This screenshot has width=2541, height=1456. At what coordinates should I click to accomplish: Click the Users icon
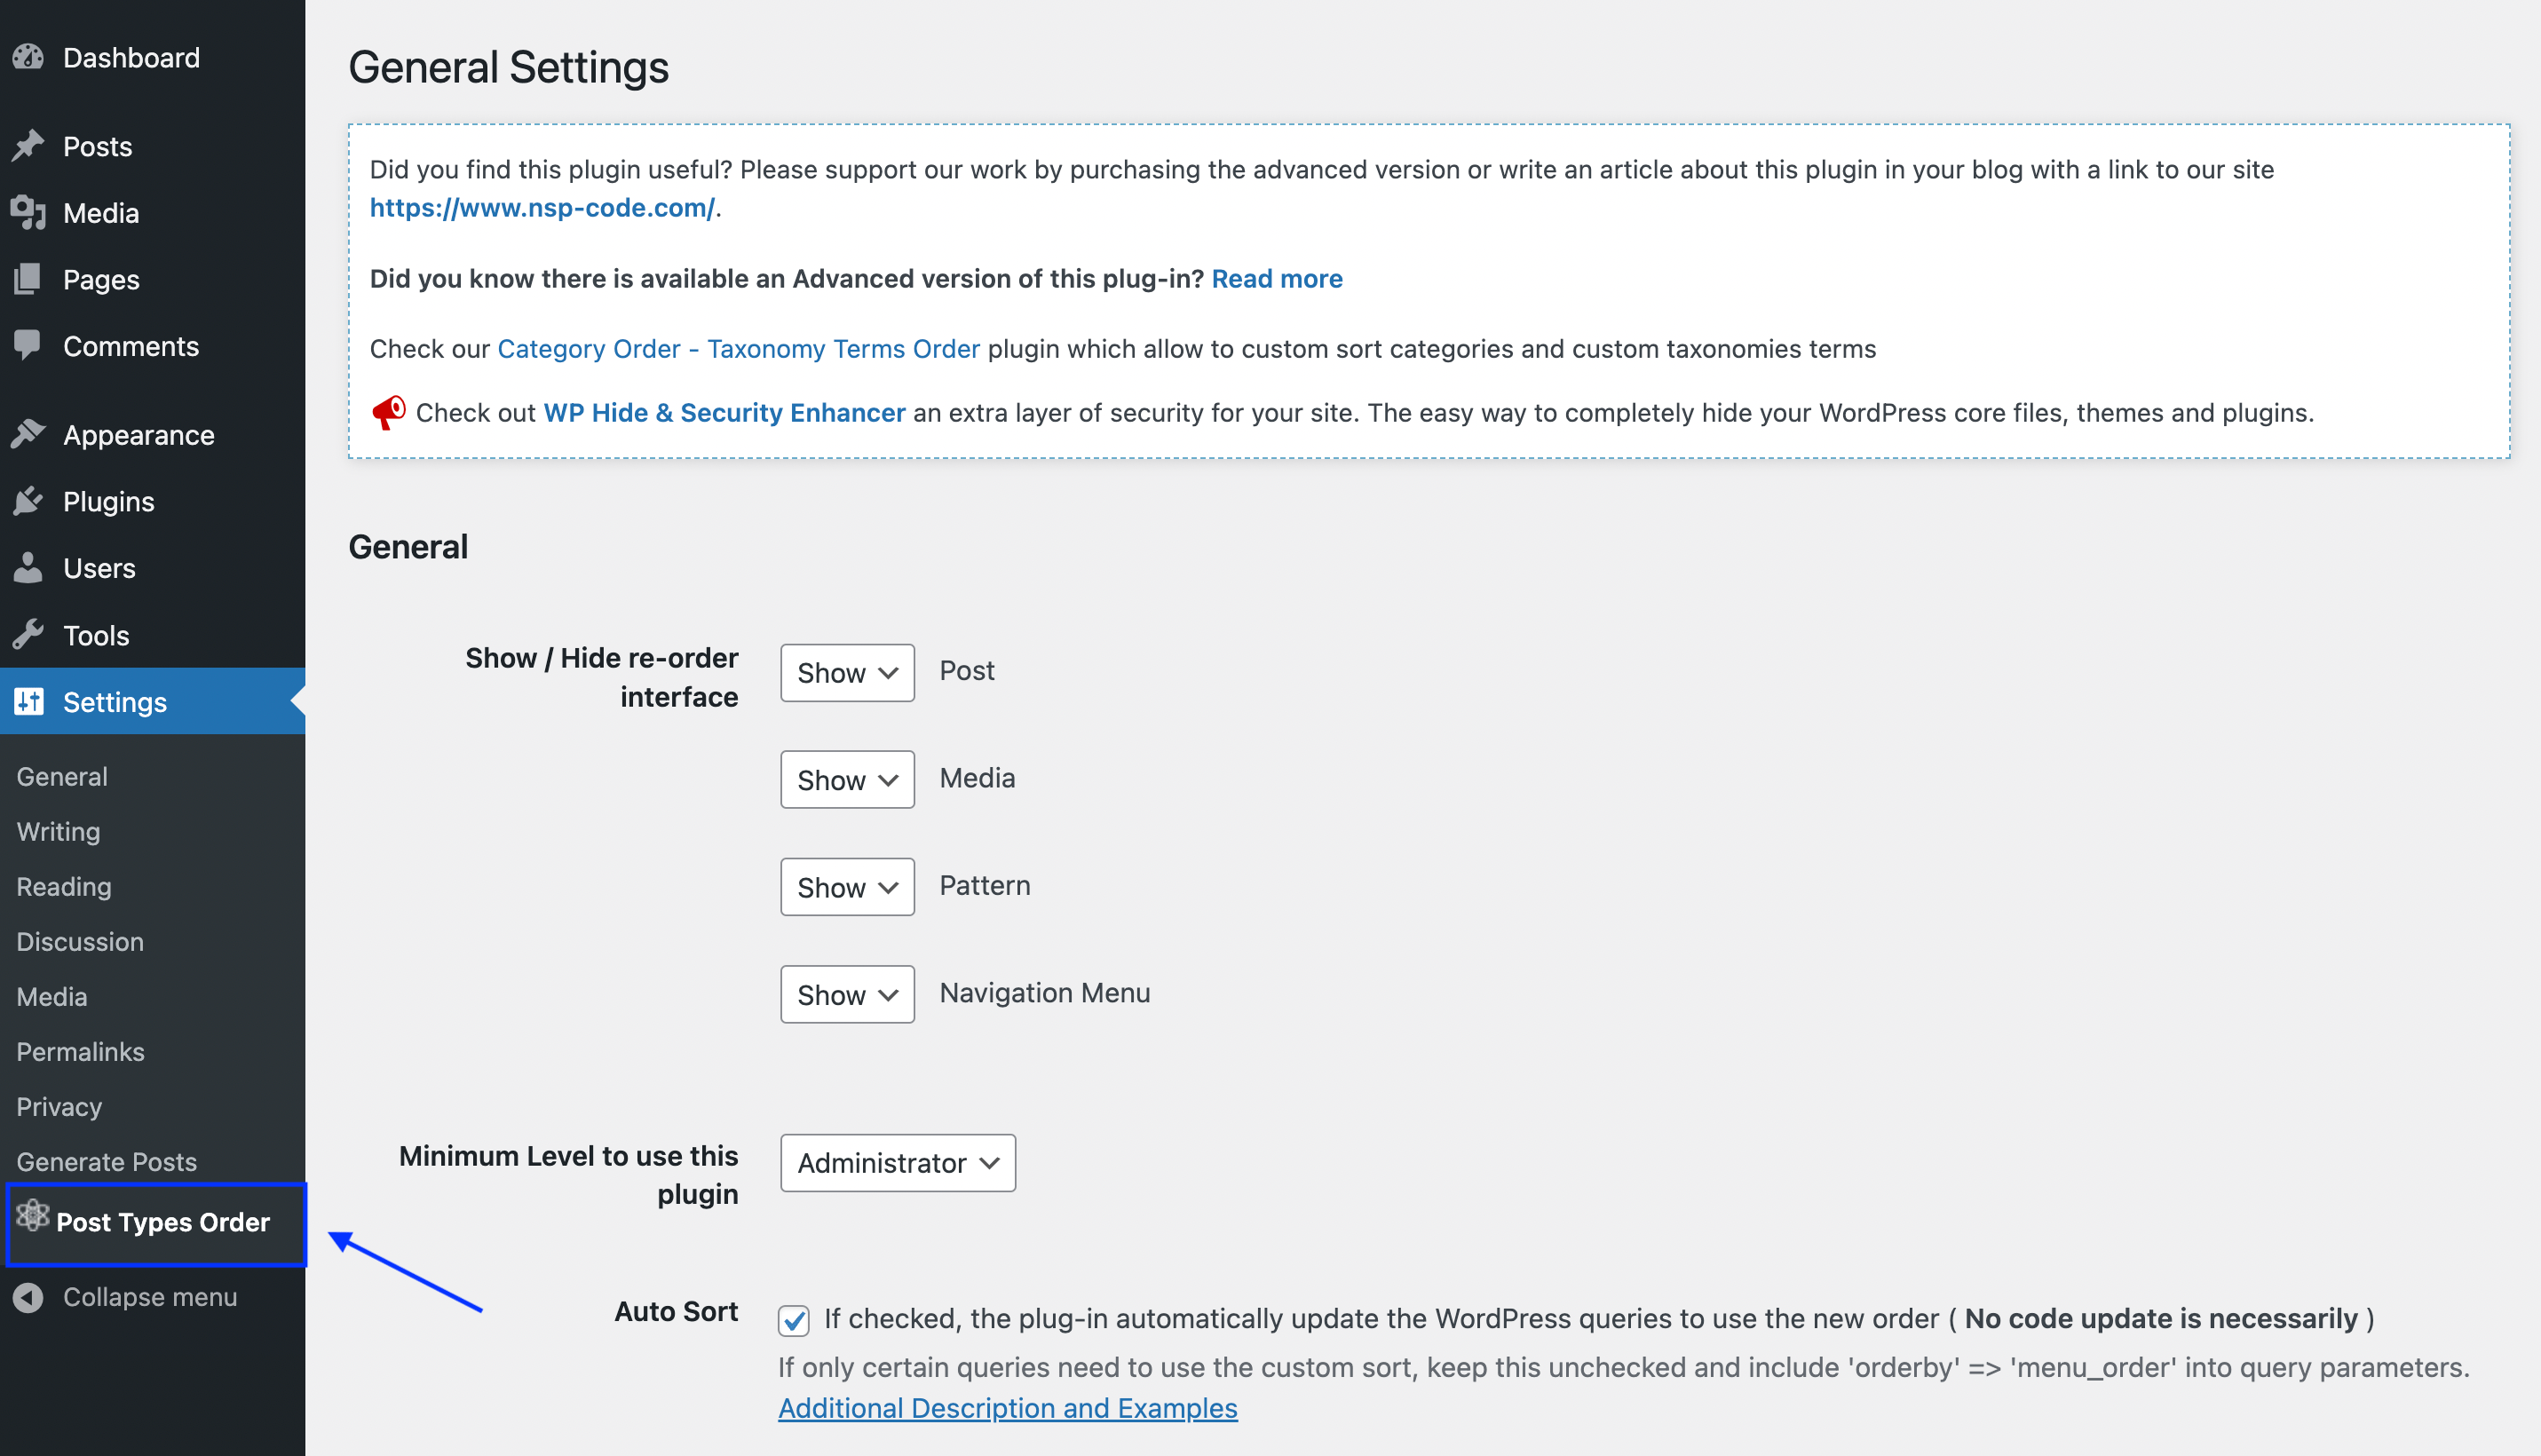tap(28, 568)
